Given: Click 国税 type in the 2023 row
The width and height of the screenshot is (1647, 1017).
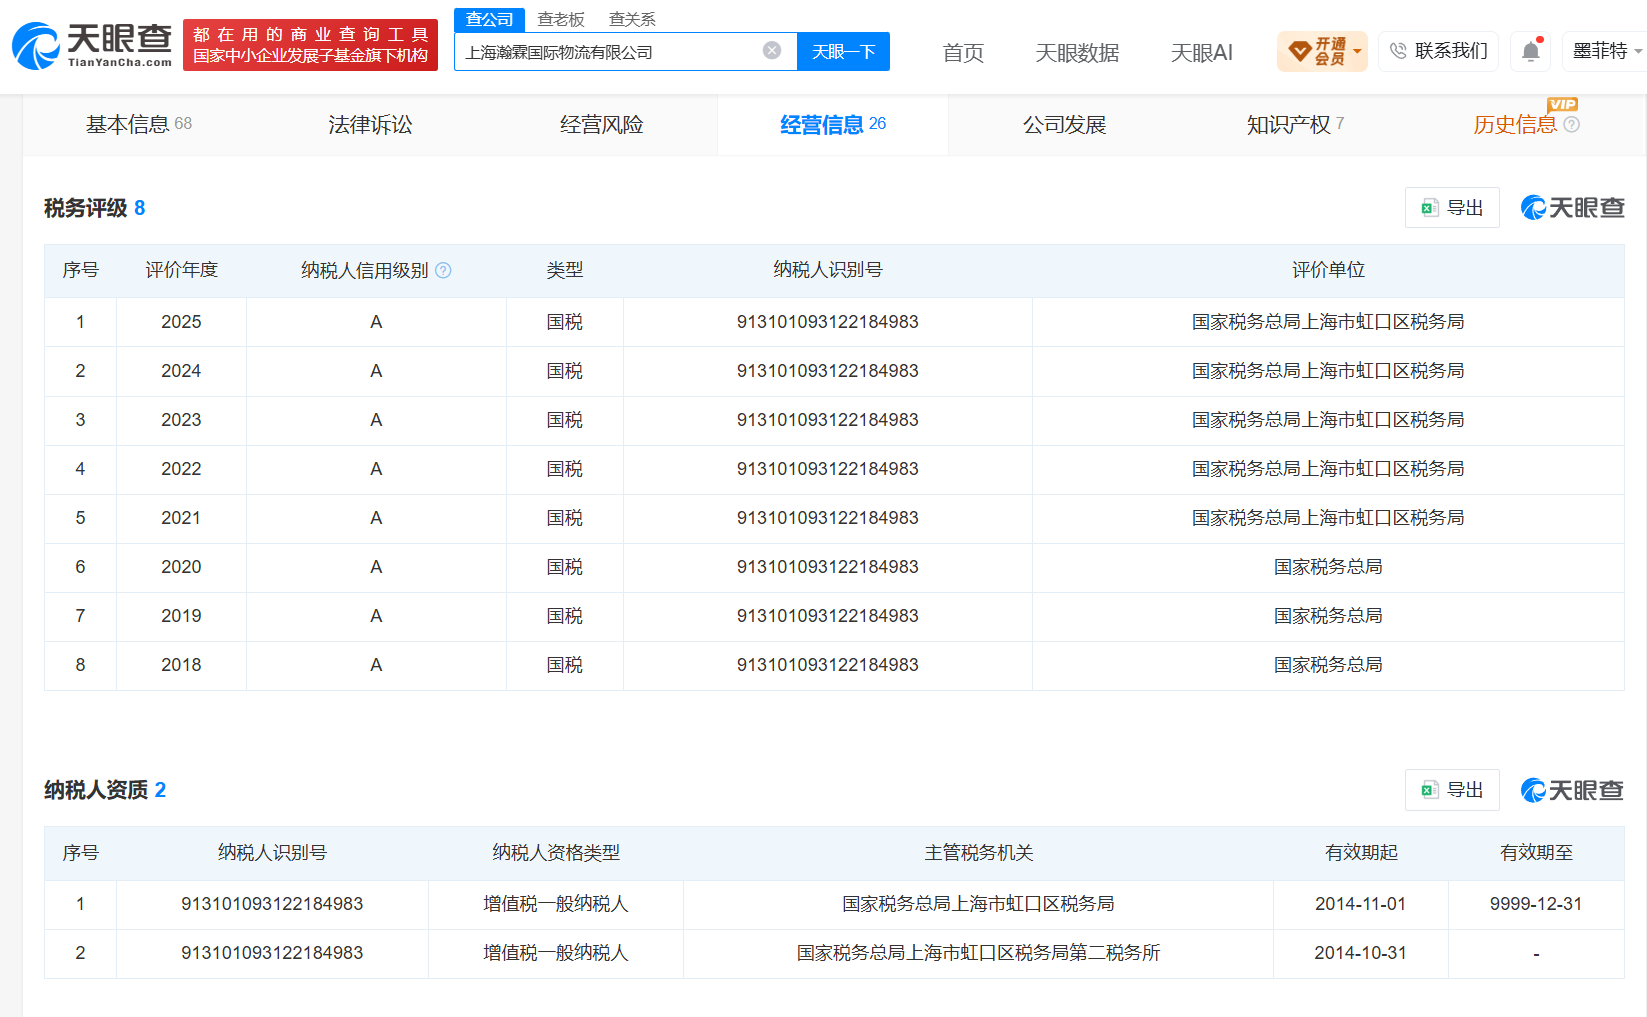Looking at the screenshot, I should 565,420.
